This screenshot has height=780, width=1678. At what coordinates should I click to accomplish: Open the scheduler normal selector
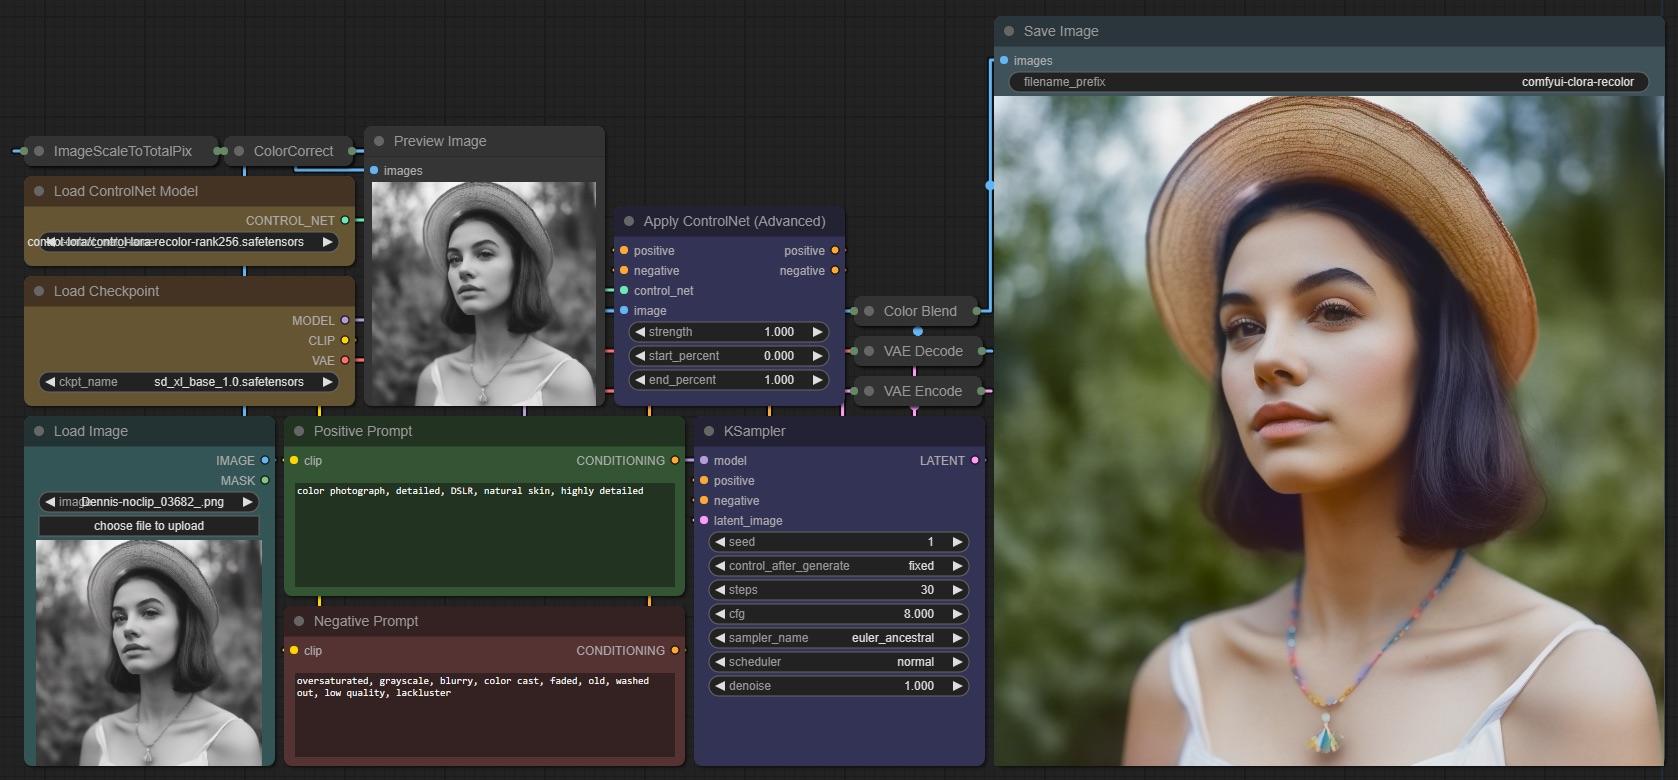coord(838,662)
